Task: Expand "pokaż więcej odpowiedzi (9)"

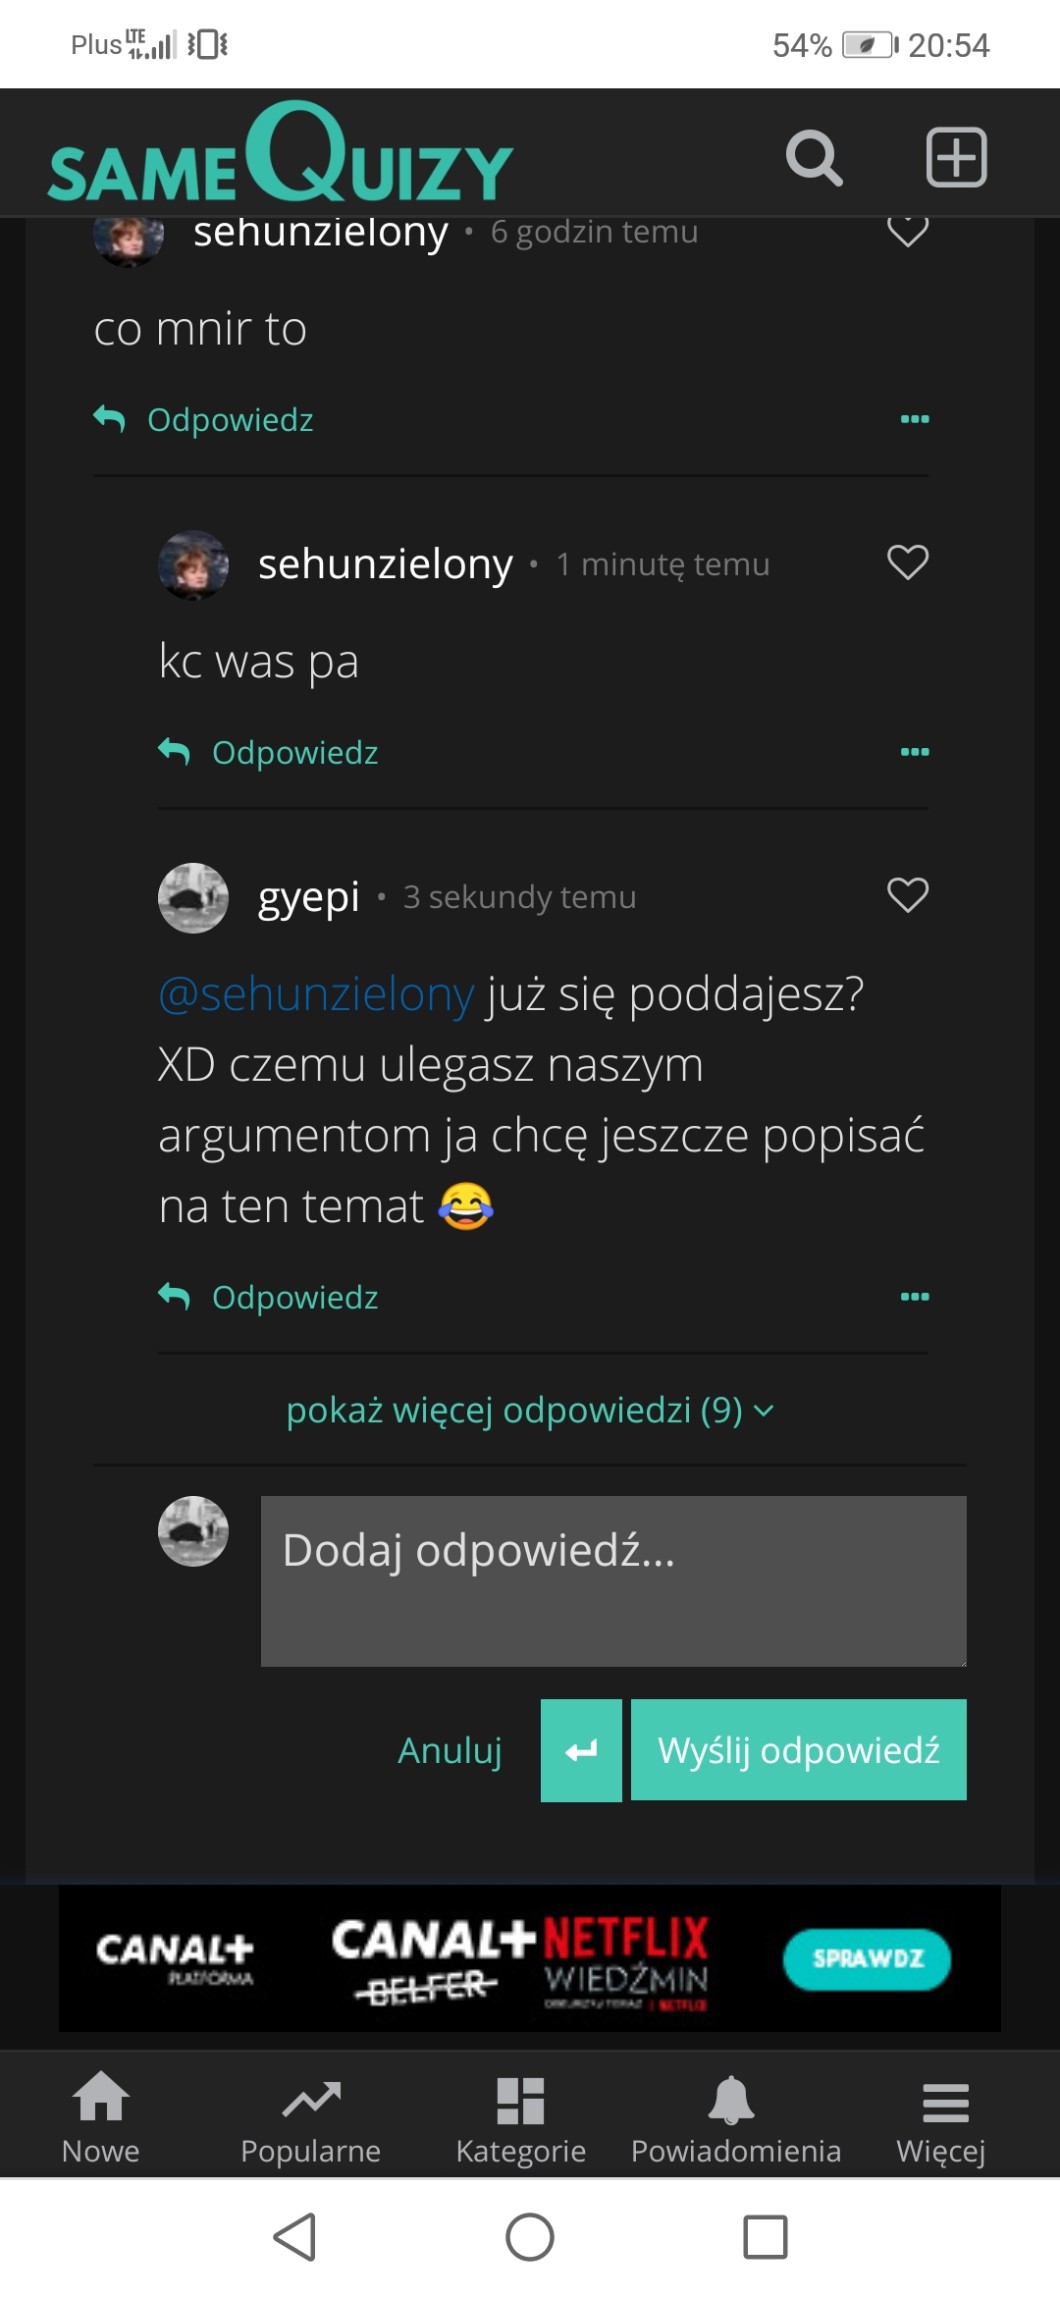Action: pyautogui.click(x=529, y=1410)
